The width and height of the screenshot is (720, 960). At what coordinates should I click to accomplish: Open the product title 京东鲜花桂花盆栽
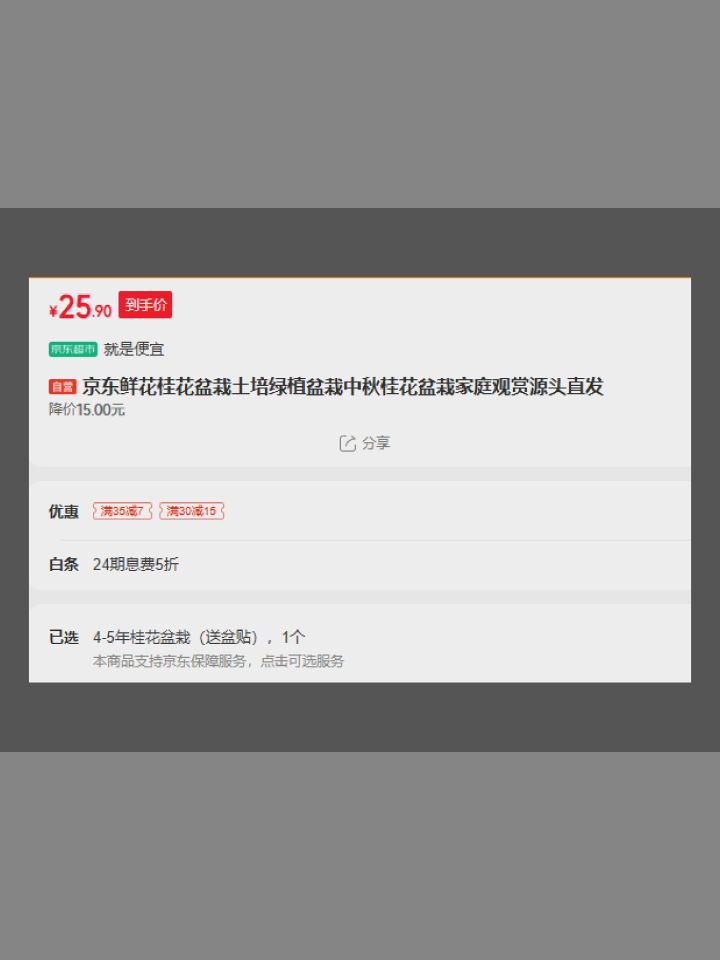(343, 386)
